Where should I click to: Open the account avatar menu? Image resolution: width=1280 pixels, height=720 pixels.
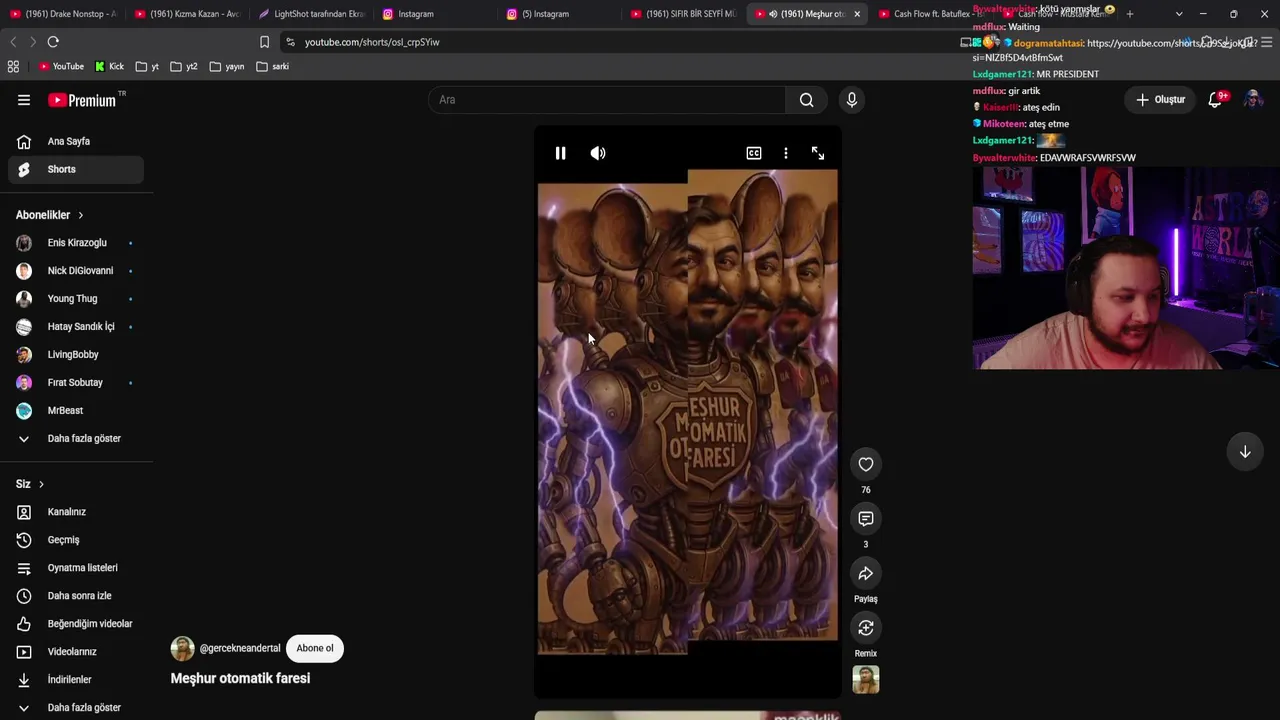(x=1253, y=100)
